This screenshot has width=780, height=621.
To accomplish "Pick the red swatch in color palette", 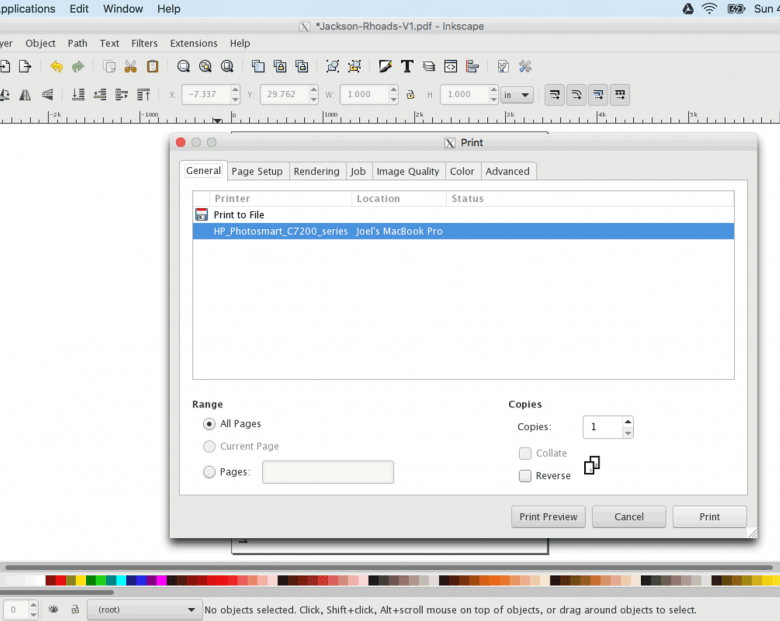I will (61, 580).
